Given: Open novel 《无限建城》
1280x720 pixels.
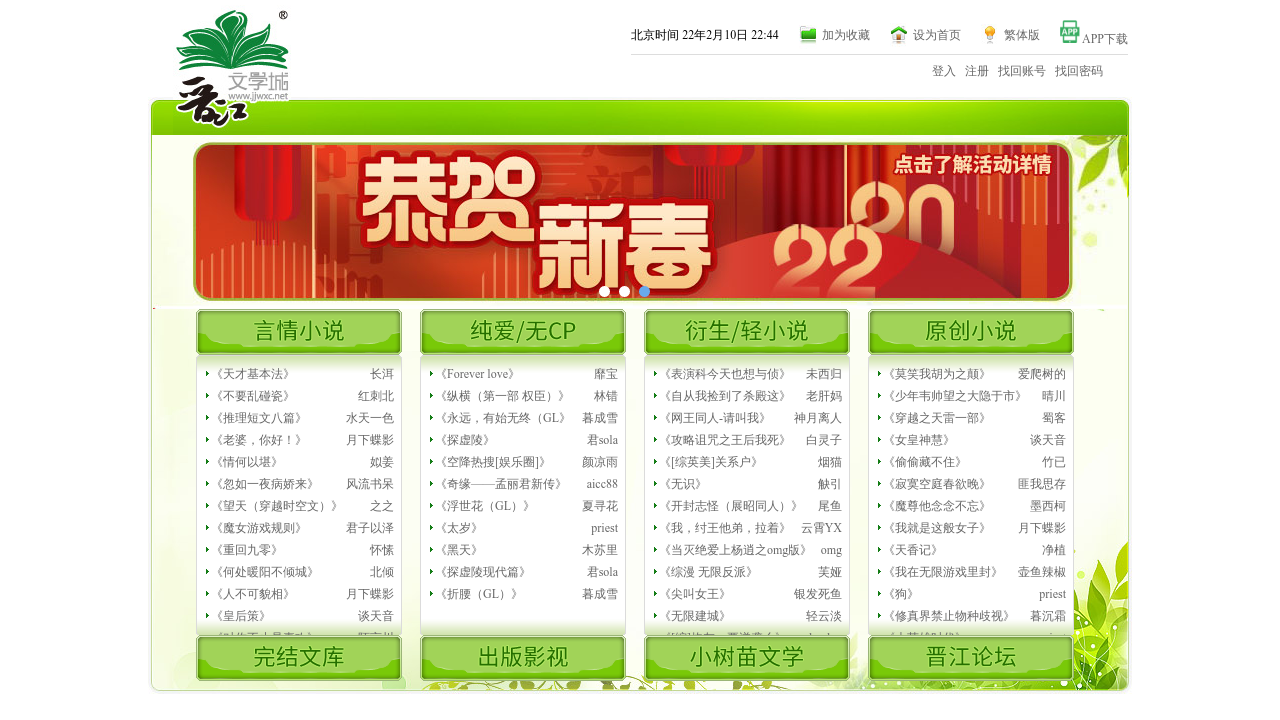Looking at the screenshot, I should [693, 616].
